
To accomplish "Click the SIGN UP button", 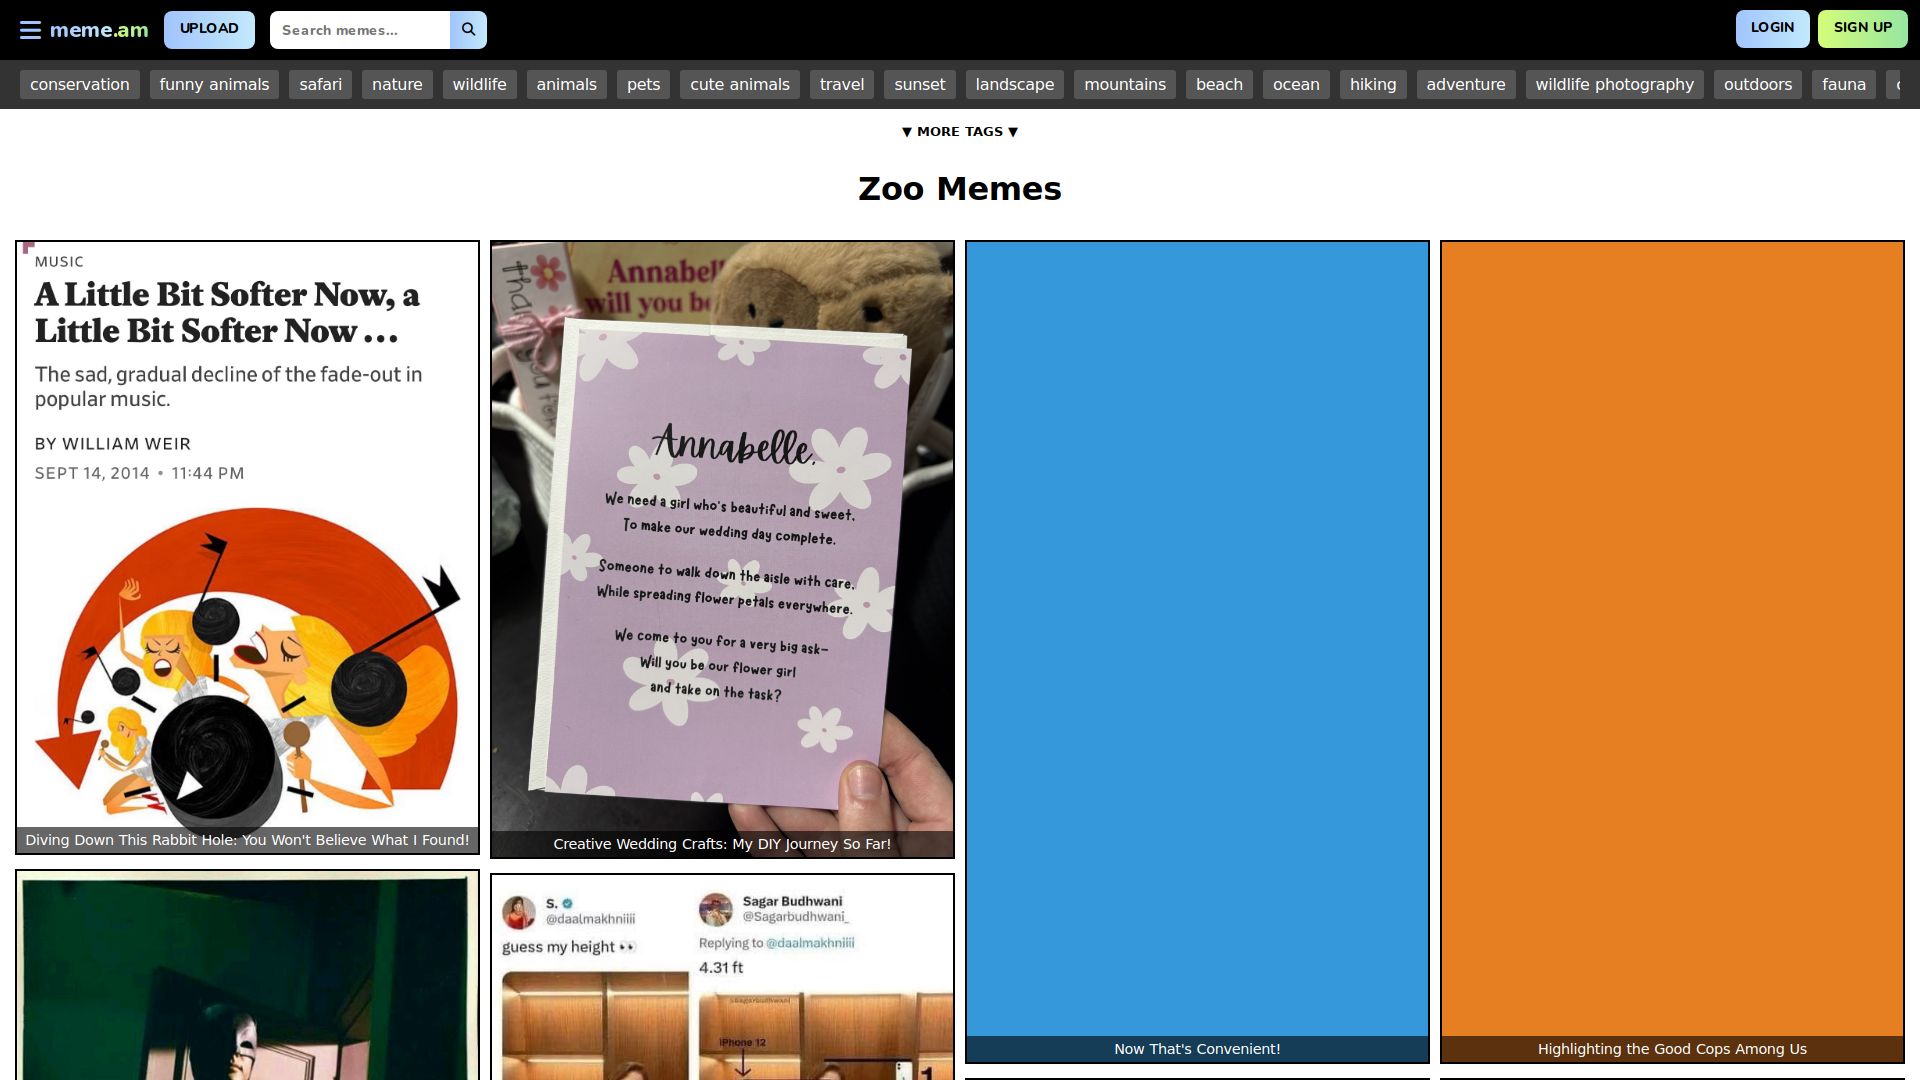I will point(1862,28).
